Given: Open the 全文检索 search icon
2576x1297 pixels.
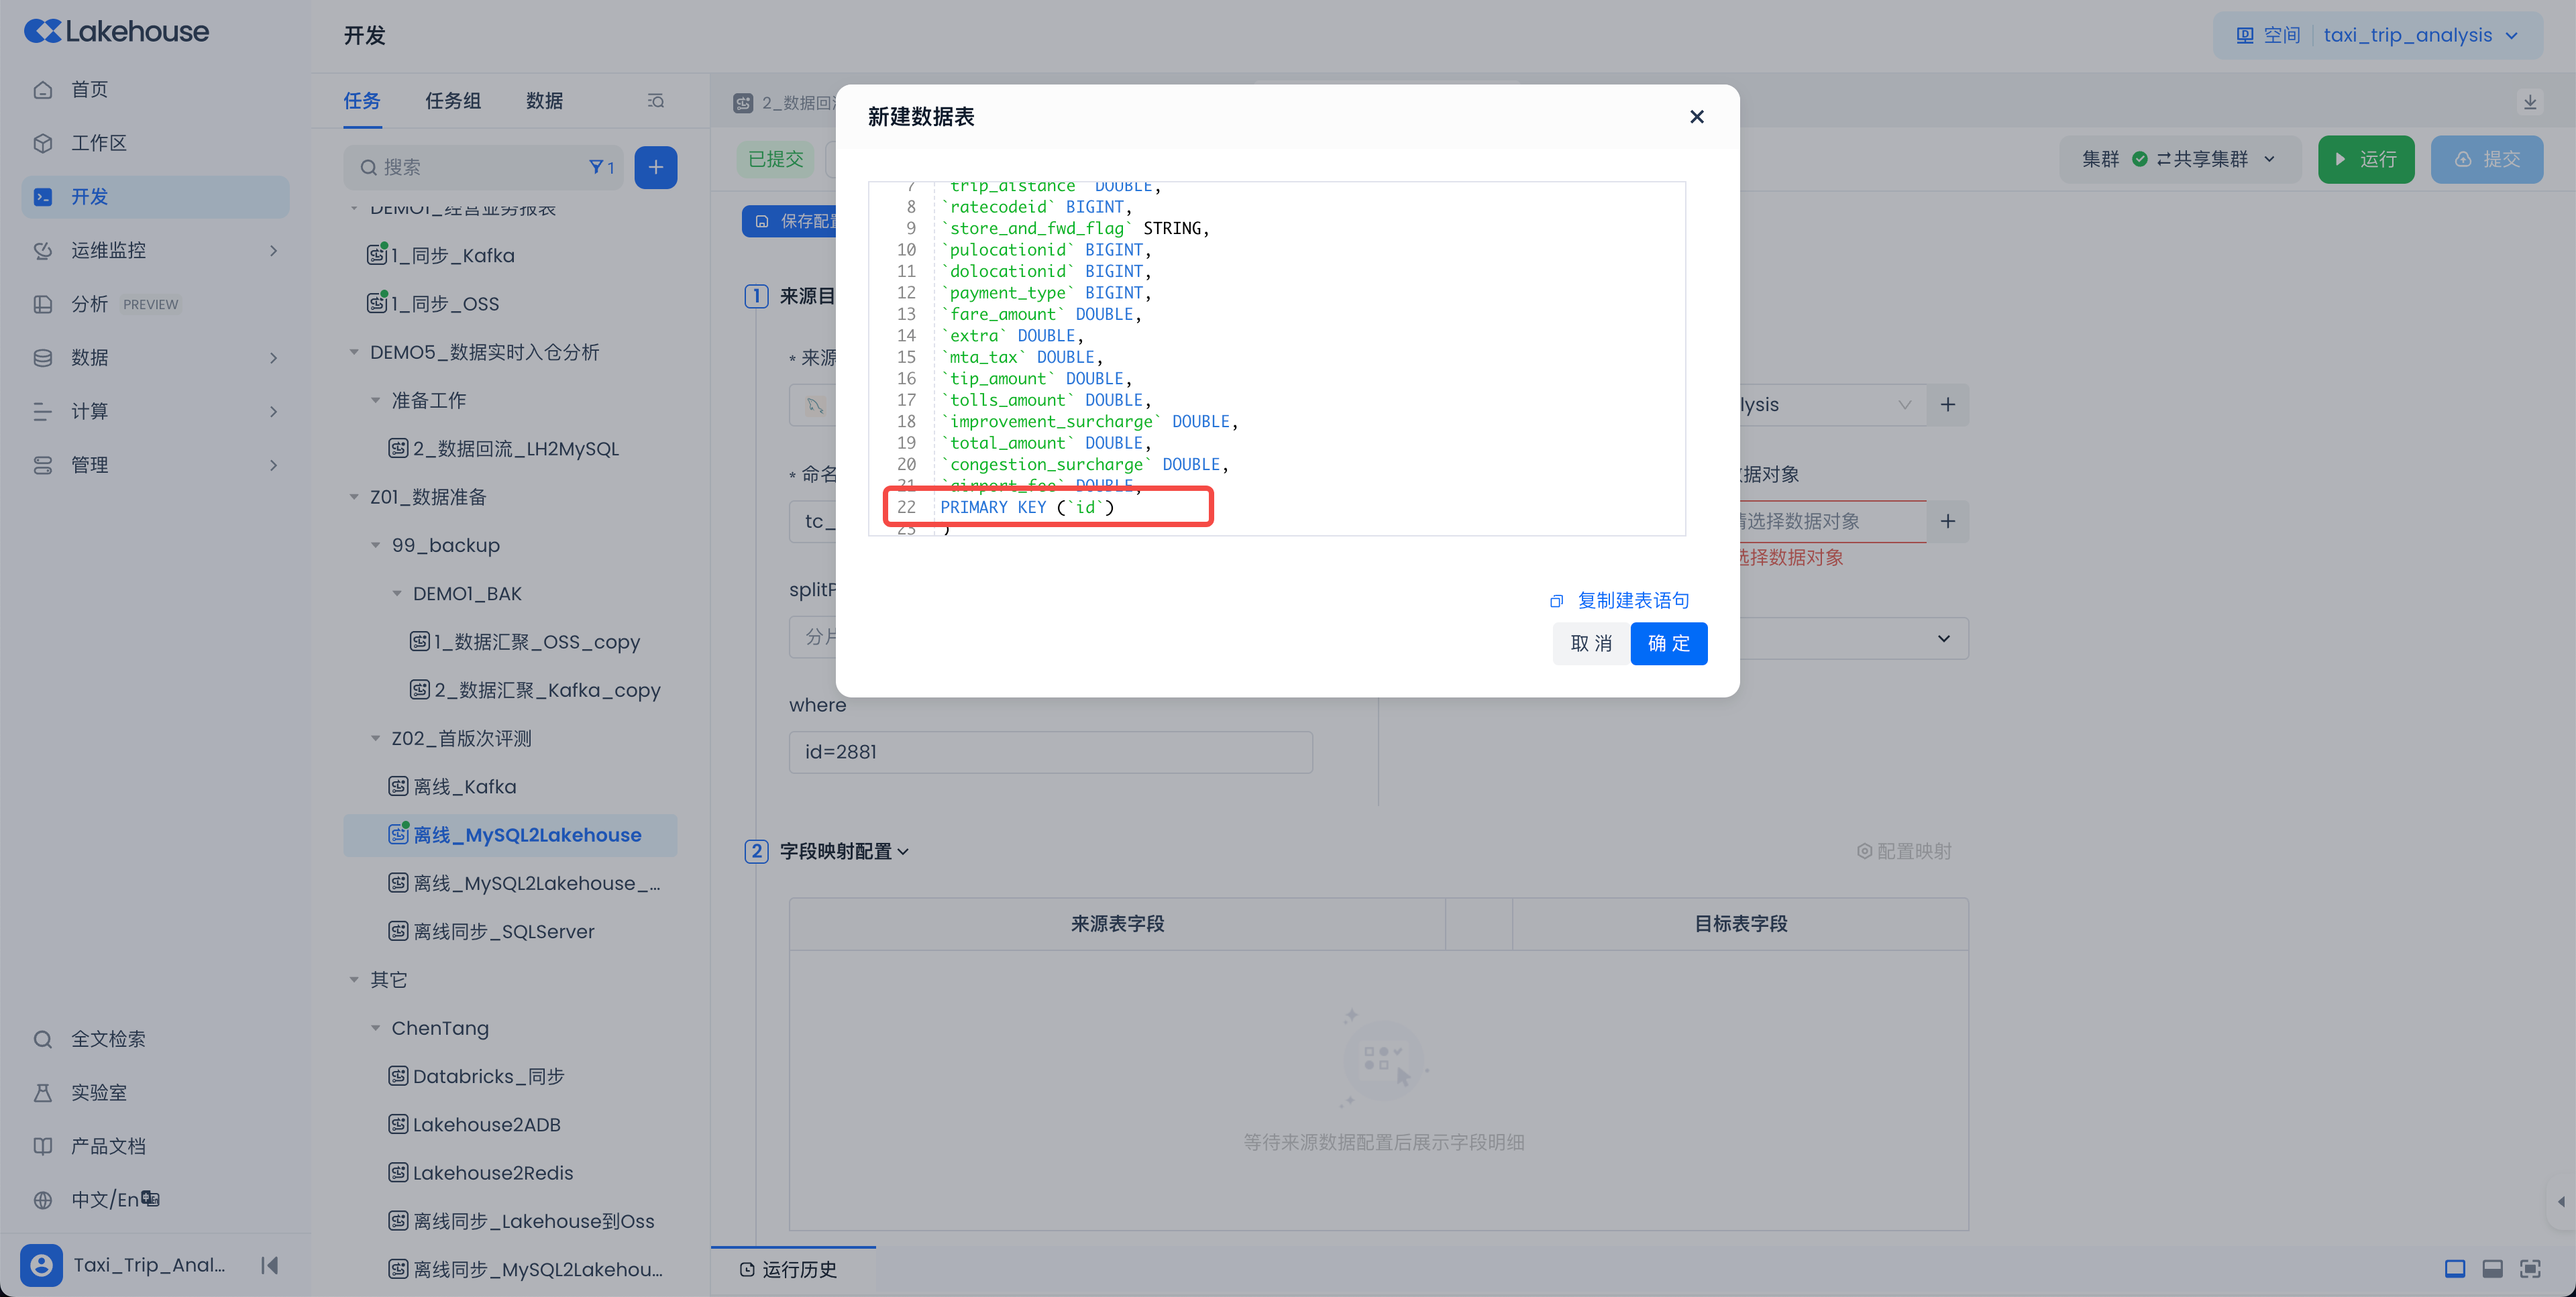Looking at the screenshot, I should [43, 1039].
